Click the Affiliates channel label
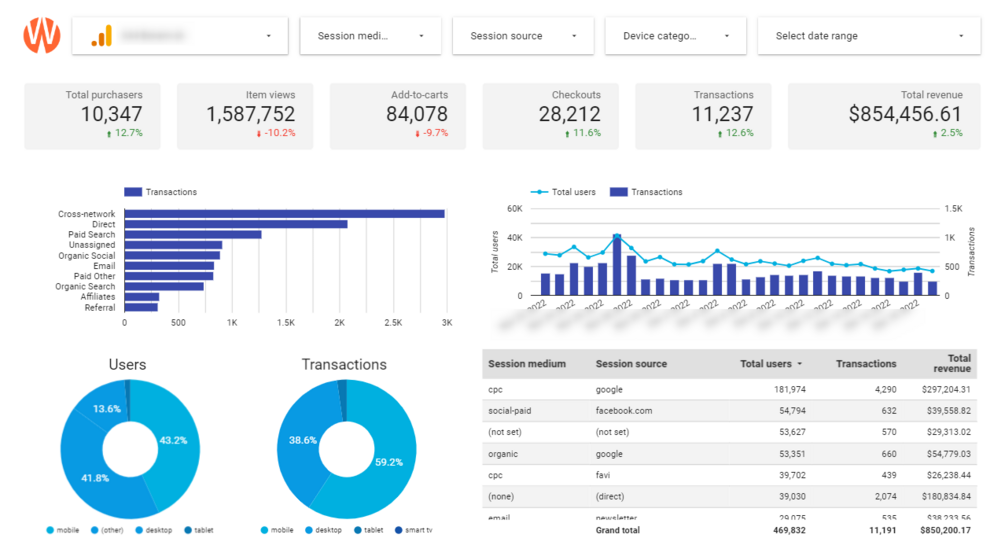1005x560 pixels. point(98,297)
